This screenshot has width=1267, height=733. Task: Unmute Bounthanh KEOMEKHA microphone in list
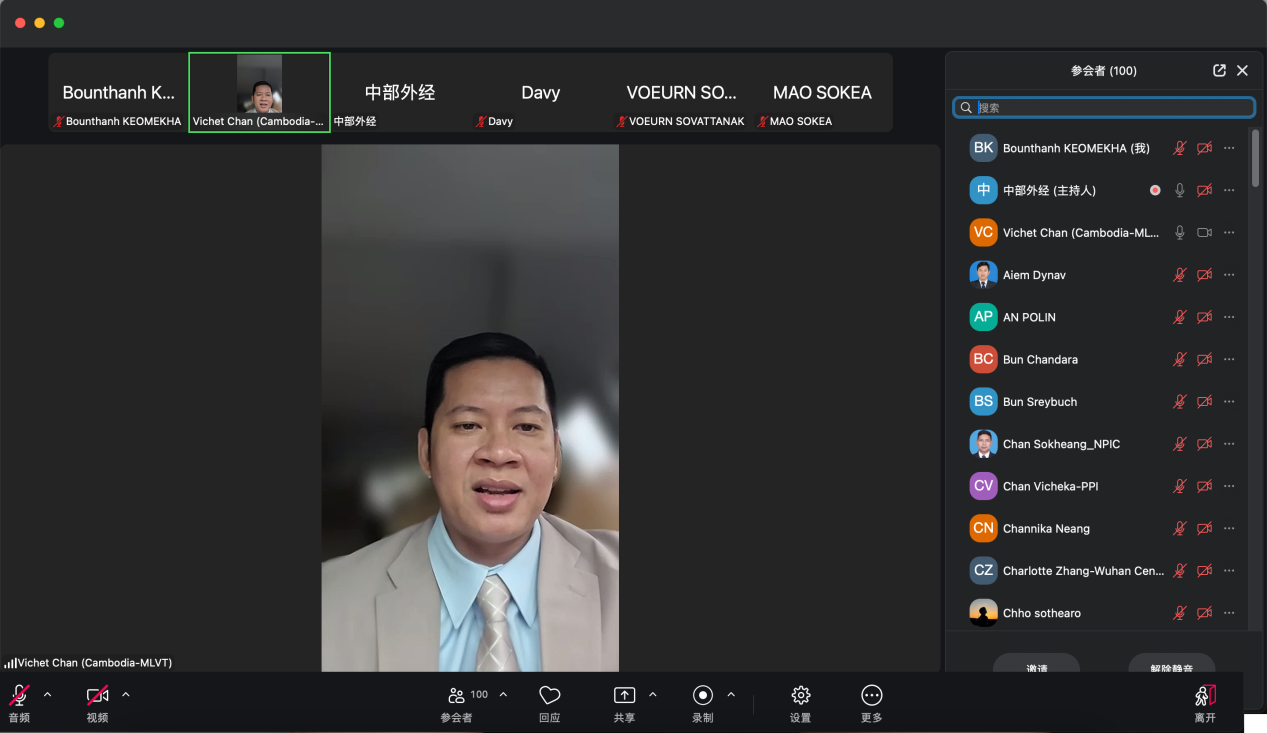(1180, 148)
